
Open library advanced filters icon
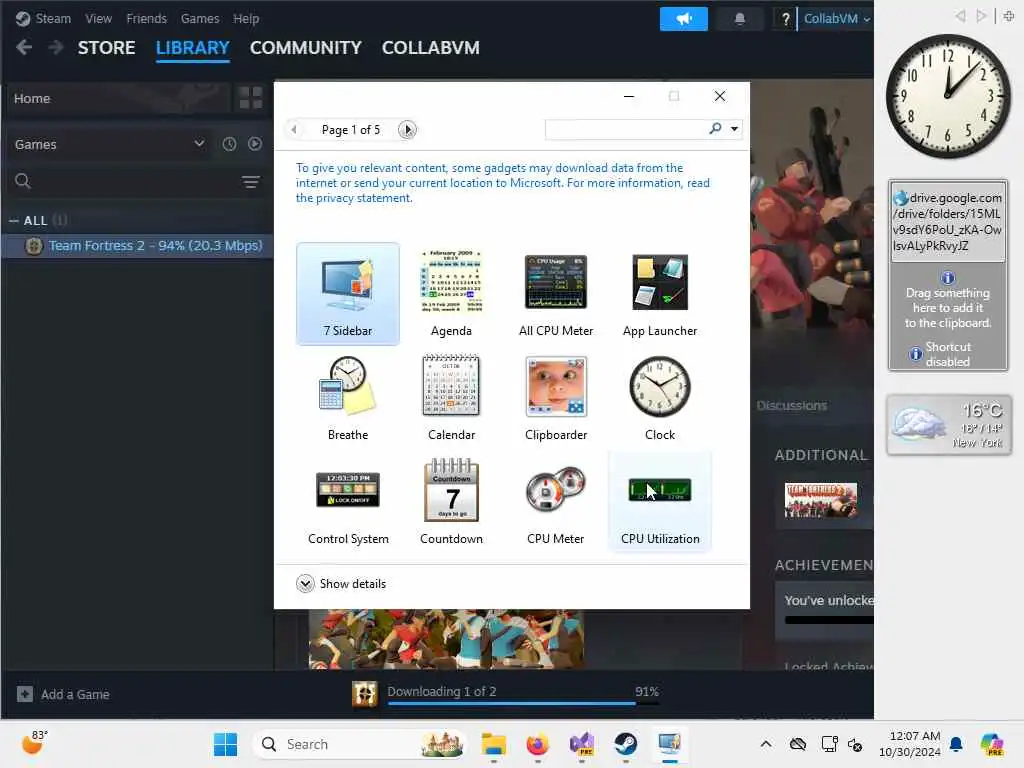251,182
